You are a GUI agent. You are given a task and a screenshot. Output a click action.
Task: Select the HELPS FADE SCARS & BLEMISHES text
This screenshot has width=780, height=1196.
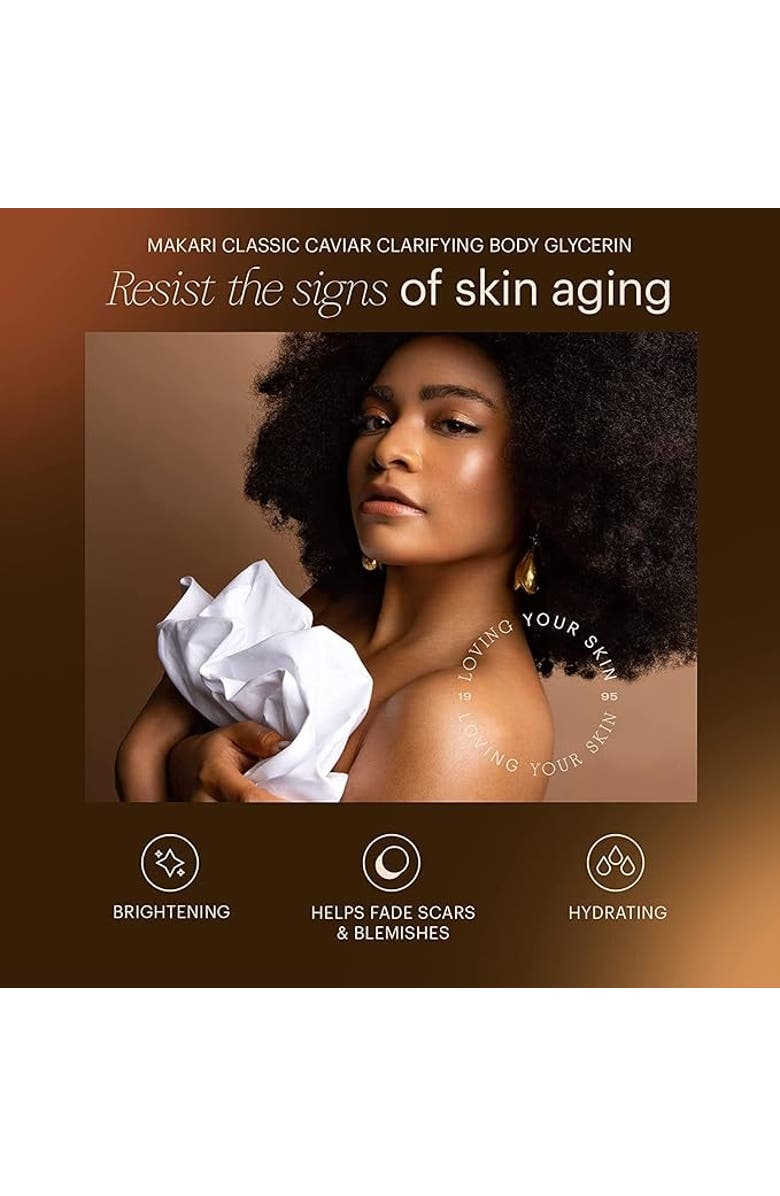click(x=393, y=922)
